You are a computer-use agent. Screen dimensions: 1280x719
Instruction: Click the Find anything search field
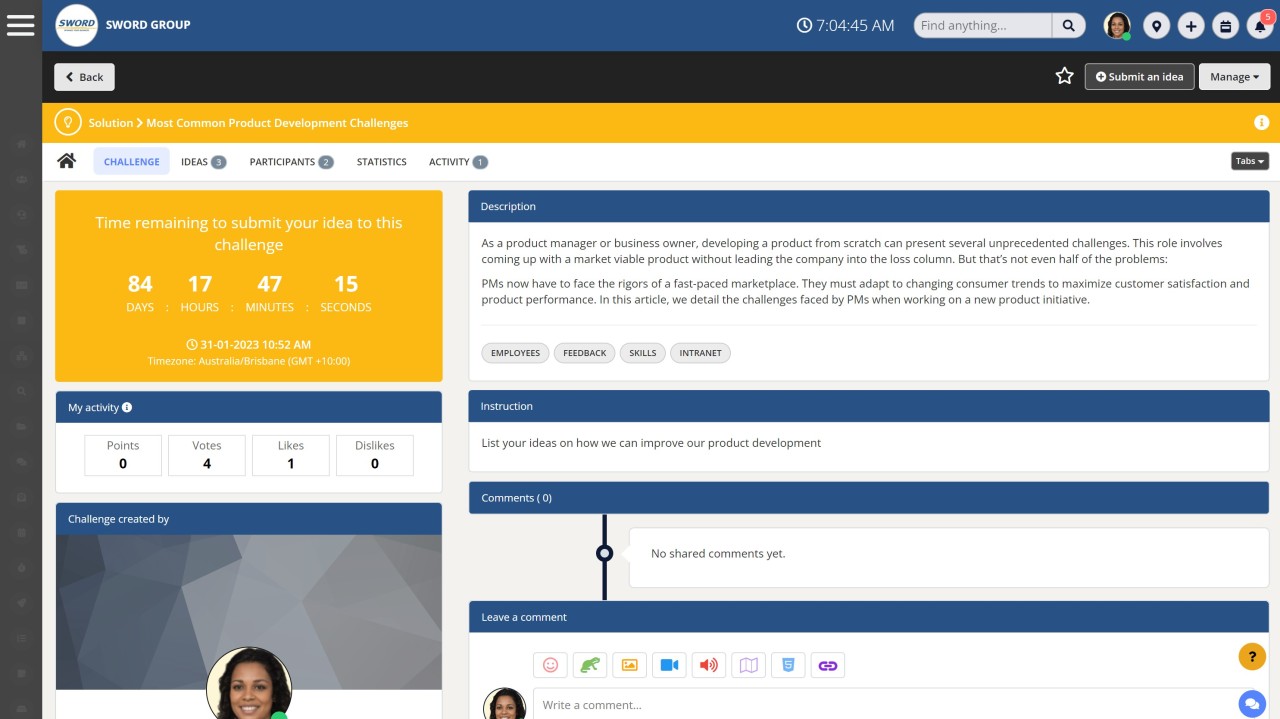(x=981, y=25)
